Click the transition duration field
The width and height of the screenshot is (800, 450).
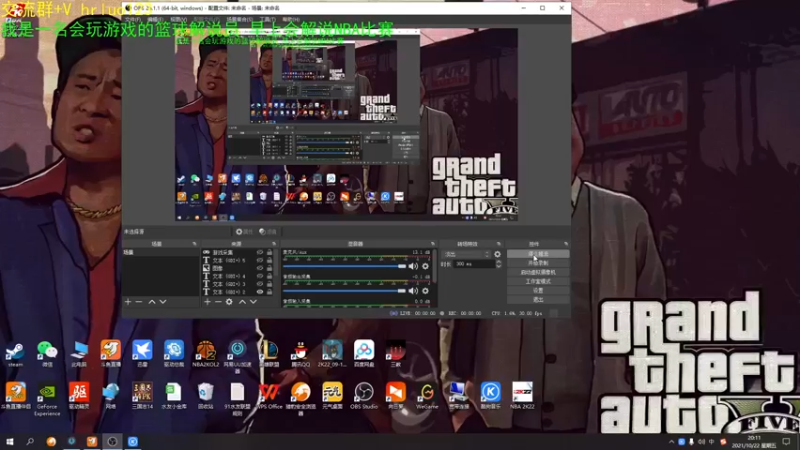pyautogui.click(x=474, y=264)
